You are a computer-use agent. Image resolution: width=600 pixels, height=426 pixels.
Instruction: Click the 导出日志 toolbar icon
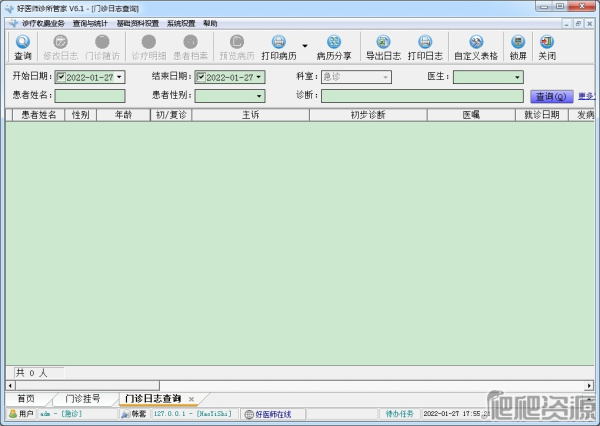coord(382,47)
